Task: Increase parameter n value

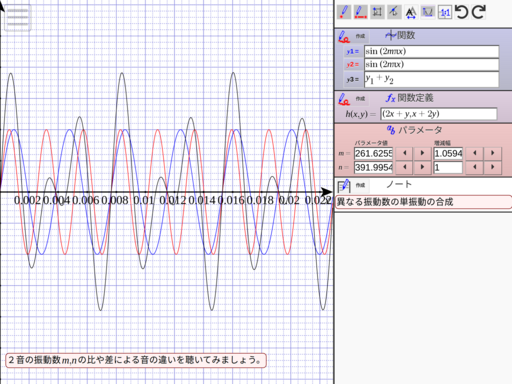Action: 422,167
